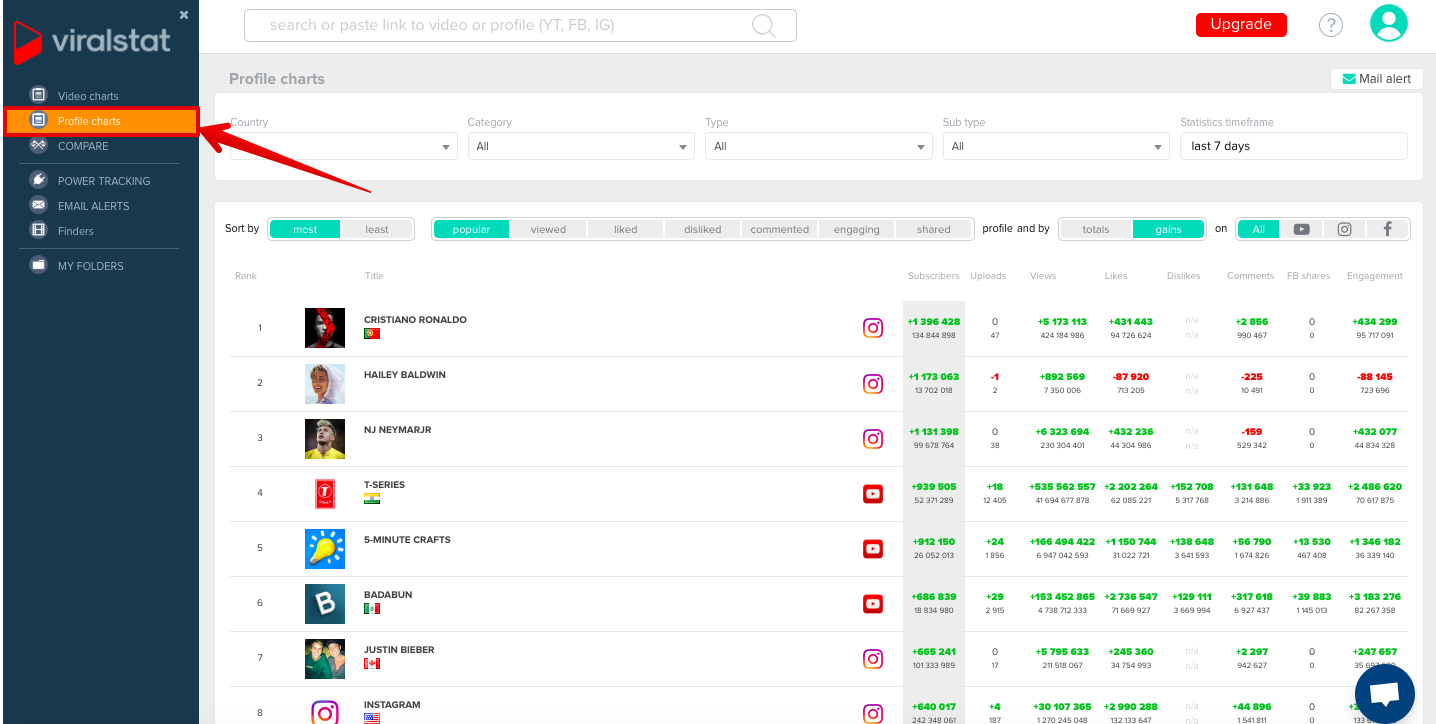The height and width of the screenshot is (724, 1436).
Task: Click the viralstat logo
Action: click(92, 42)
